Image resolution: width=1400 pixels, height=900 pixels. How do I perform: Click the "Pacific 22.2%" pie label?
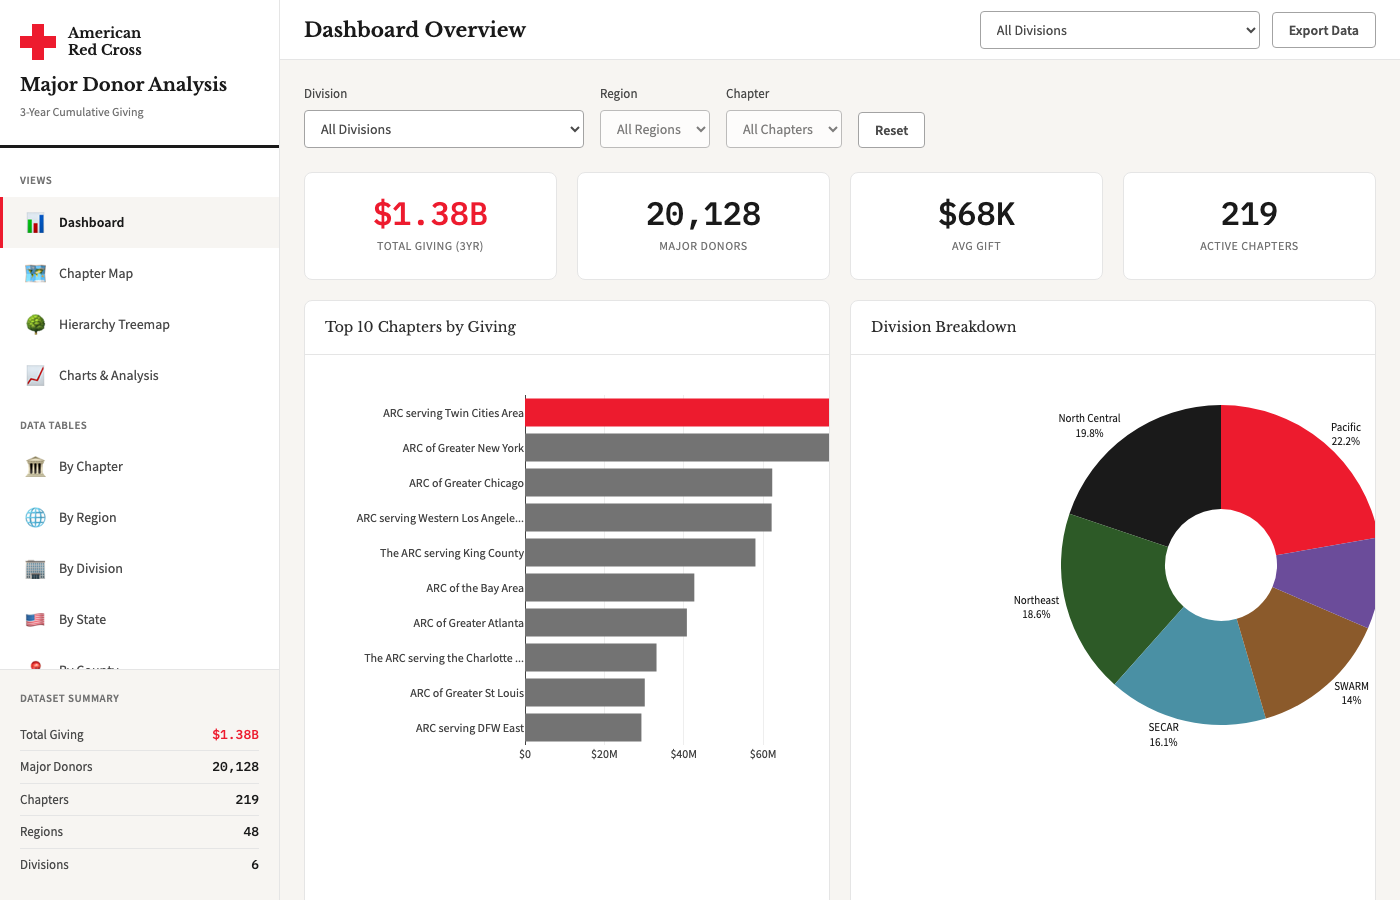pos(1346,434)
